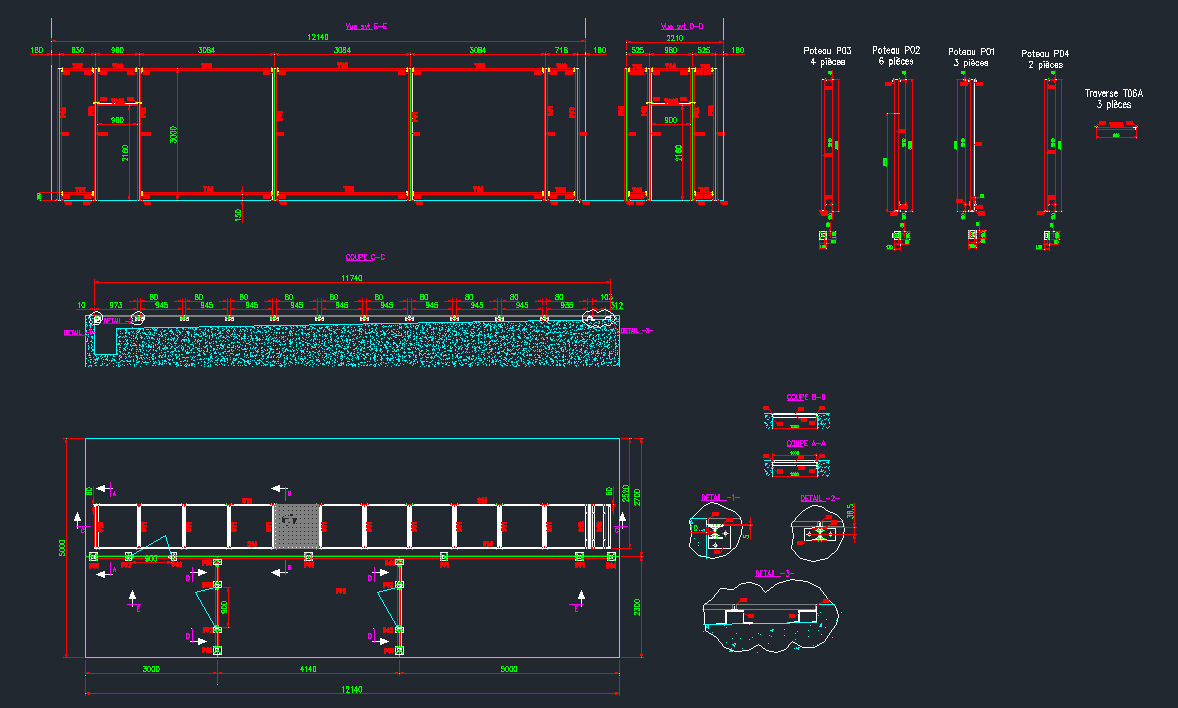
Task: Click the 2210 overall dimension text
Action: coord(675,38)
